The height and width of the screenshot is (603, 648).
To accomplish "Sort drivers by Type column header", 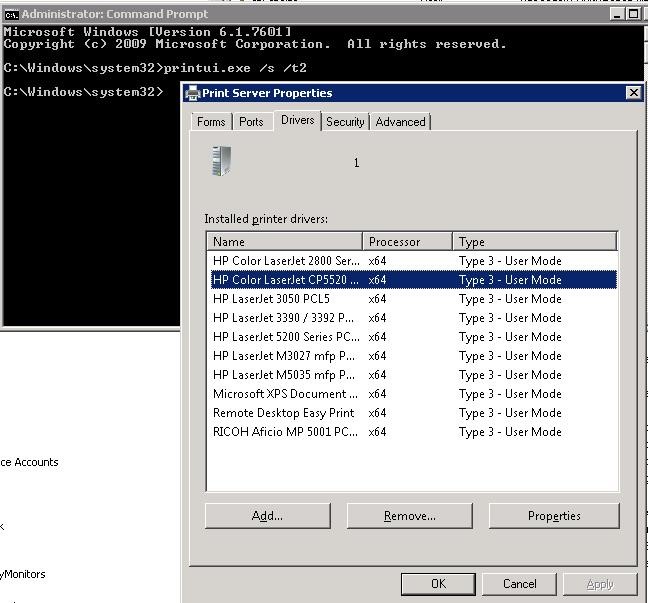I will coord(534,241).
